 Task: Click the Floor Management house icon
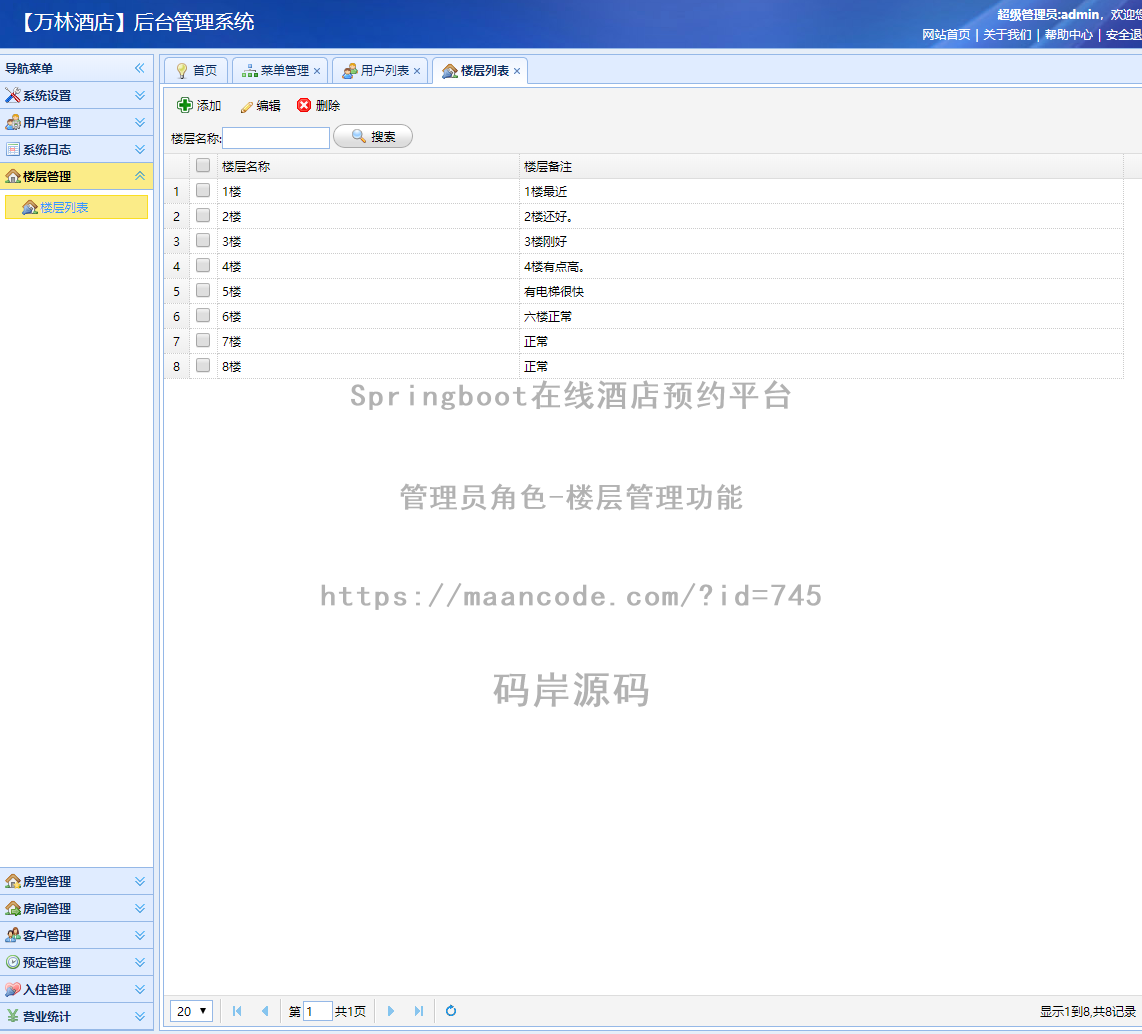[12, 176]
